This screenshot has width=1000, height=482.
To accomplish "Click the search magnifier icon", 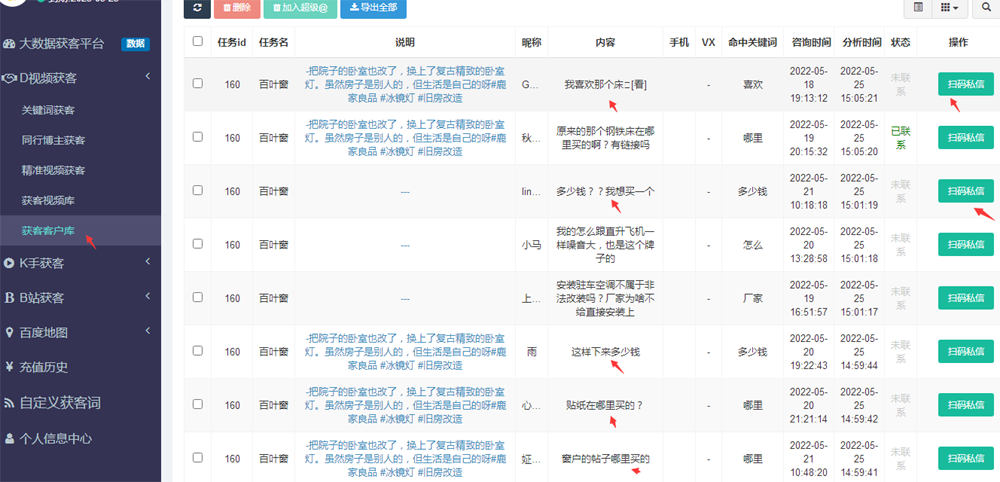I will (x=985, y=8).
